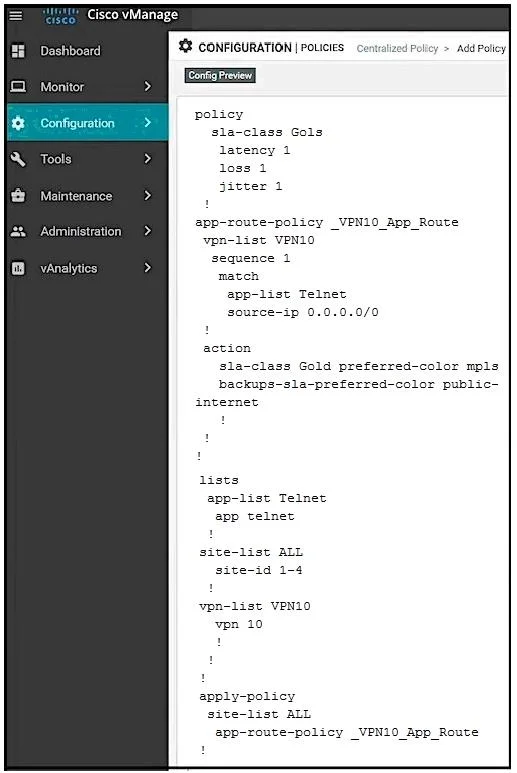The height and width of the screenshot is (773, 517).
Task: Expand the Tools submenu arrow
Action: click(147, 158)
